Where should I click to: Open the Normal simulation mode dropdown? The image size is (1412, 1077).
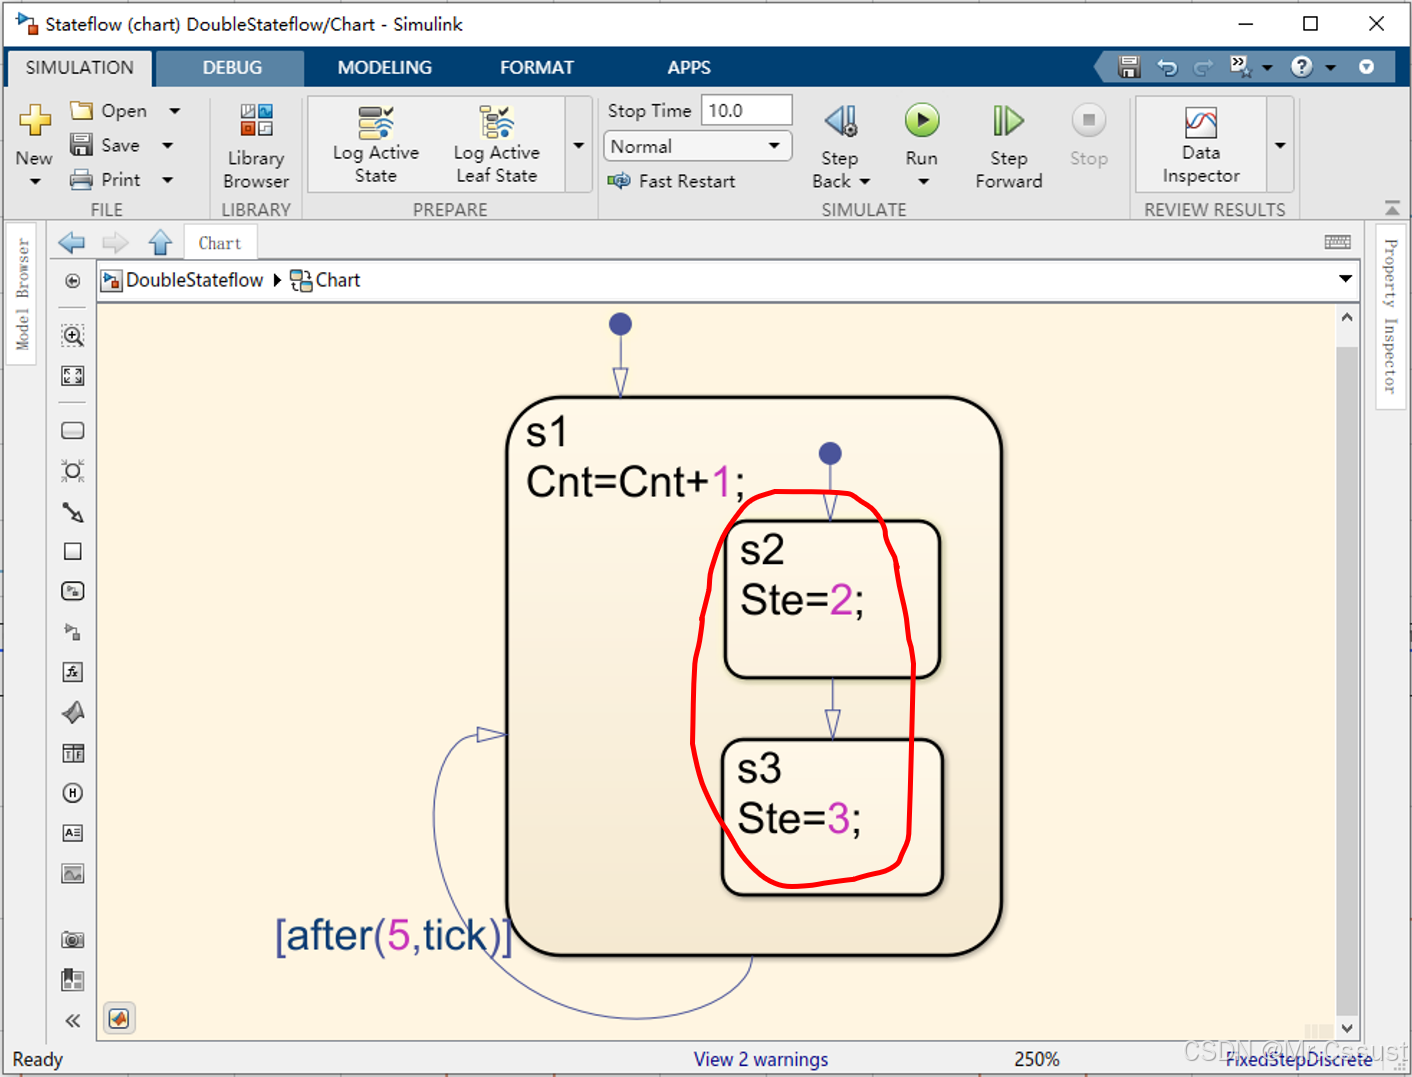coord(697,146)
